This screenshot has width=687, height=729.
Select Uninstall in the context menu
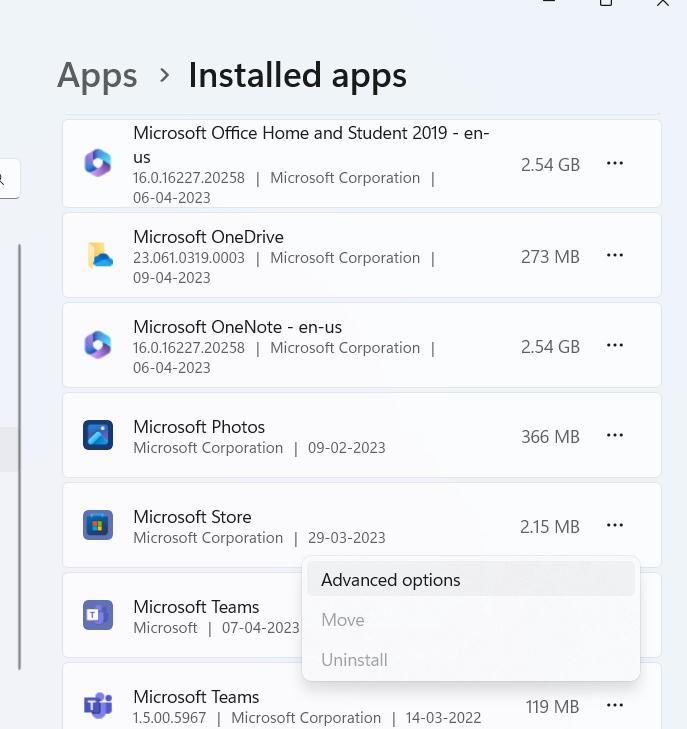click(x=354, y=660)
